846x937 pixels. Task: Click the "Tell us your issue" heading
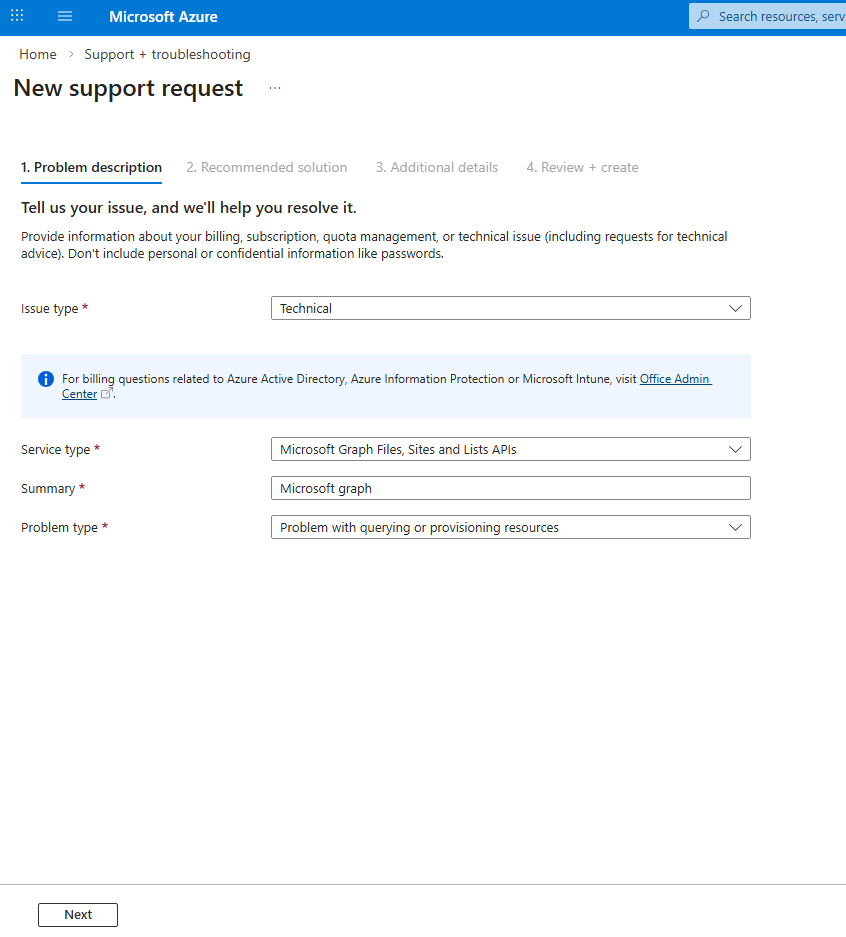(x=189, y=207)
